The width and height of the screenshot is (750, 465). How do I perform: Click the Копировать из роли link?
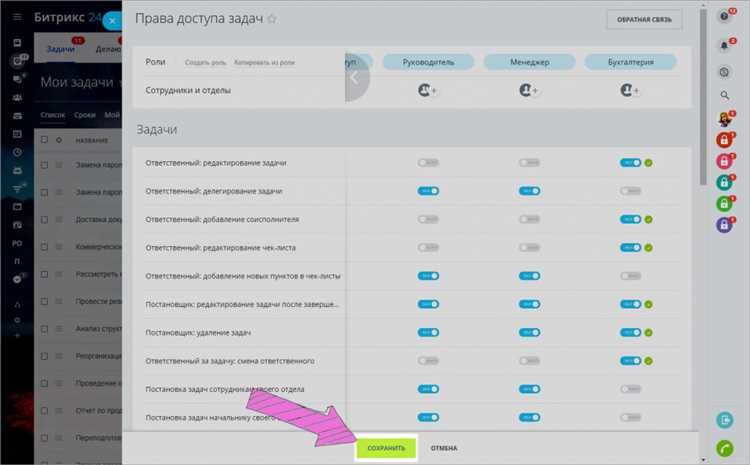264,63
